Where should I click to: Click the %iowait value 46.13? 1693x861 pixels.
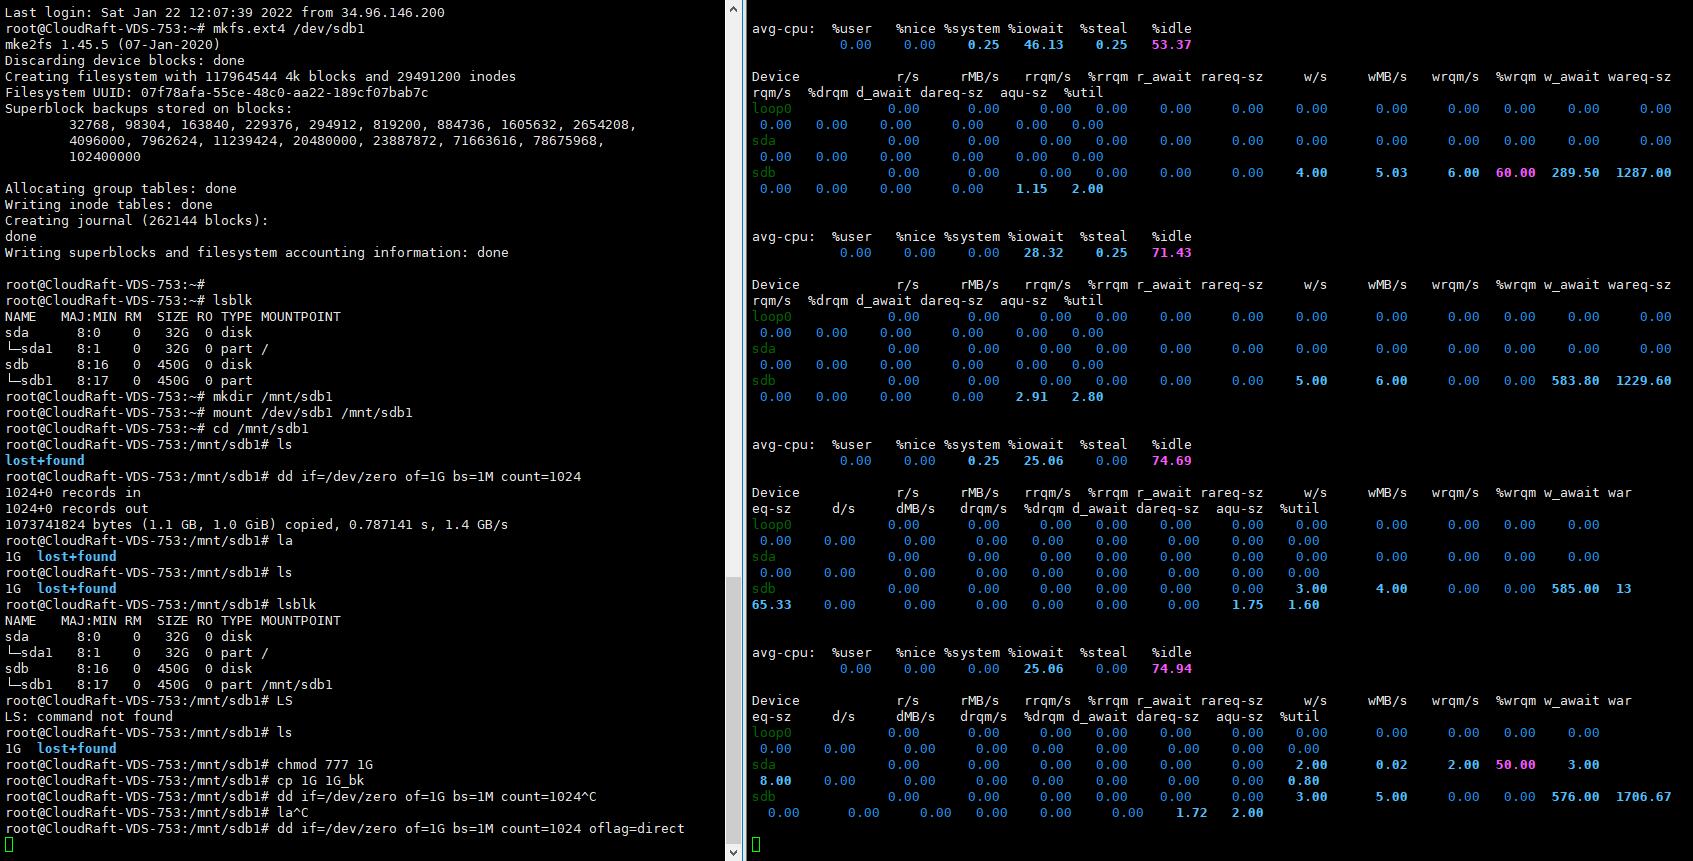1044,45
